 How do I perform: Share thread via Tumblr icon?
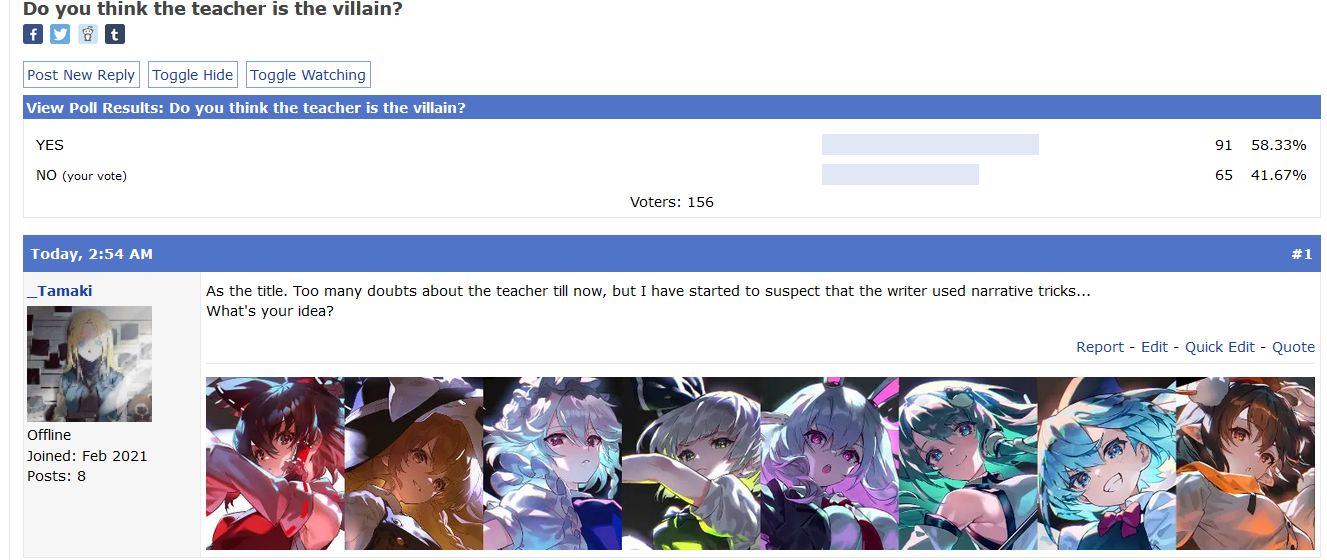click(x=115, y=34)
